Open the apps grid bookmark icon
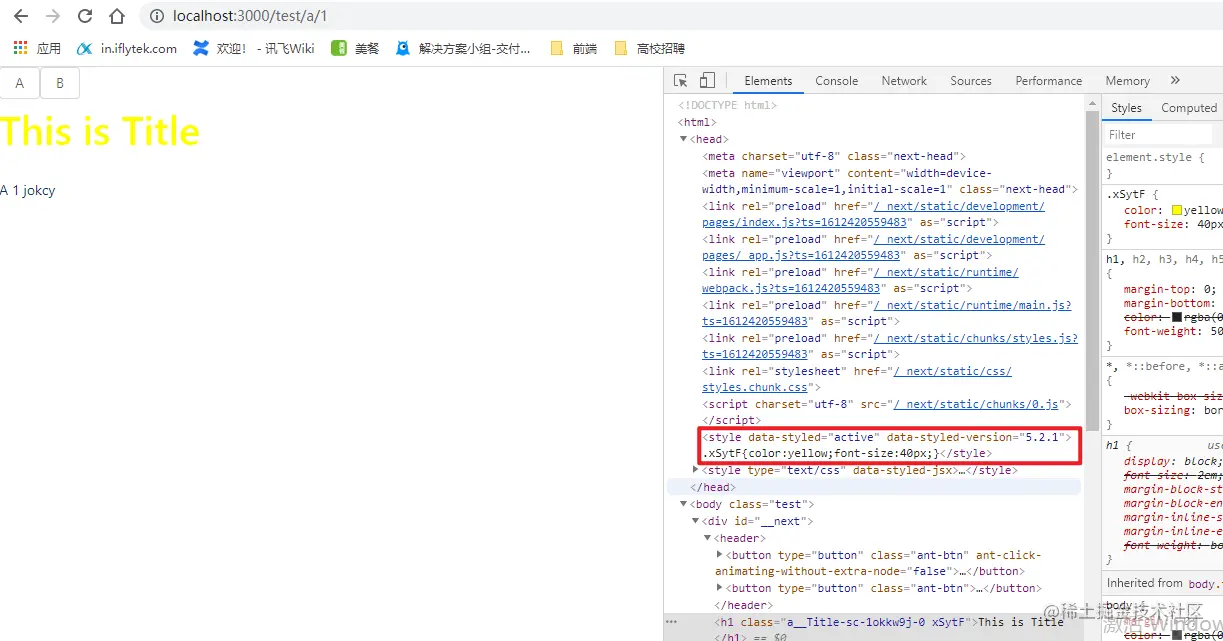Viewport: 1223px width, 641px height. coord(20,48)
